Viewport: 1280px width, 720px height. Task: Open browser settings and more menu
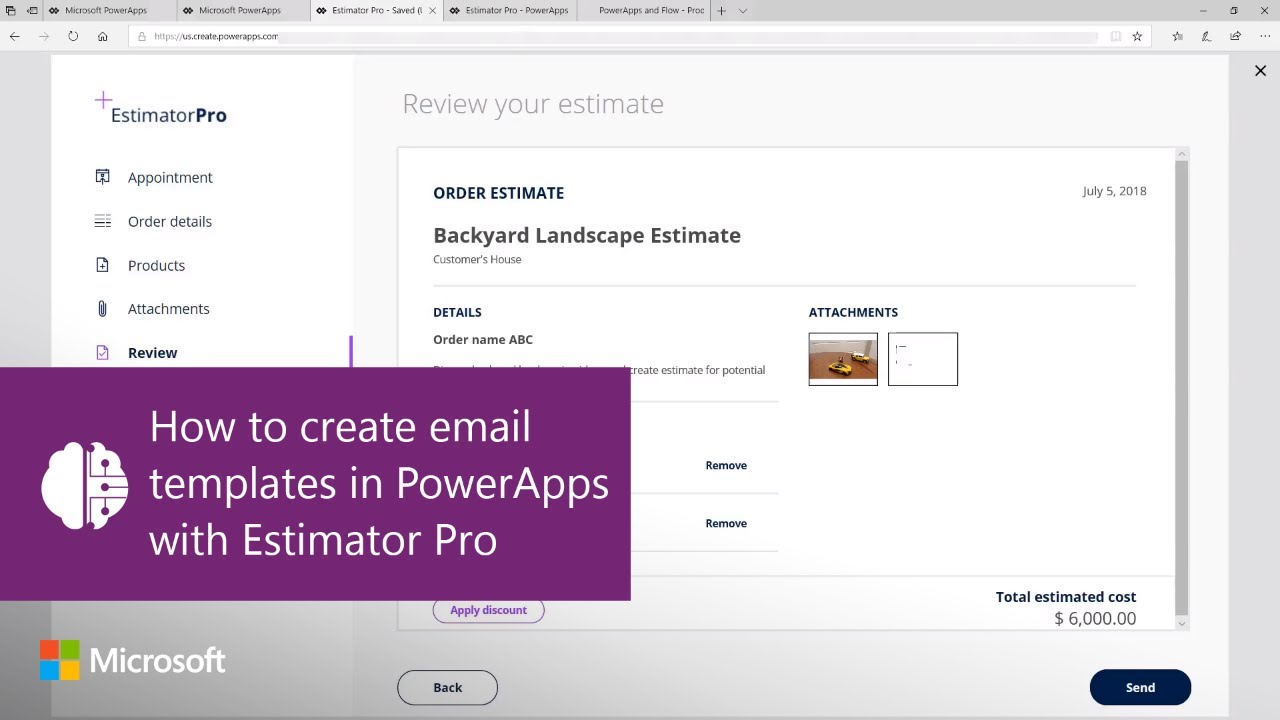click(1265, 36)
